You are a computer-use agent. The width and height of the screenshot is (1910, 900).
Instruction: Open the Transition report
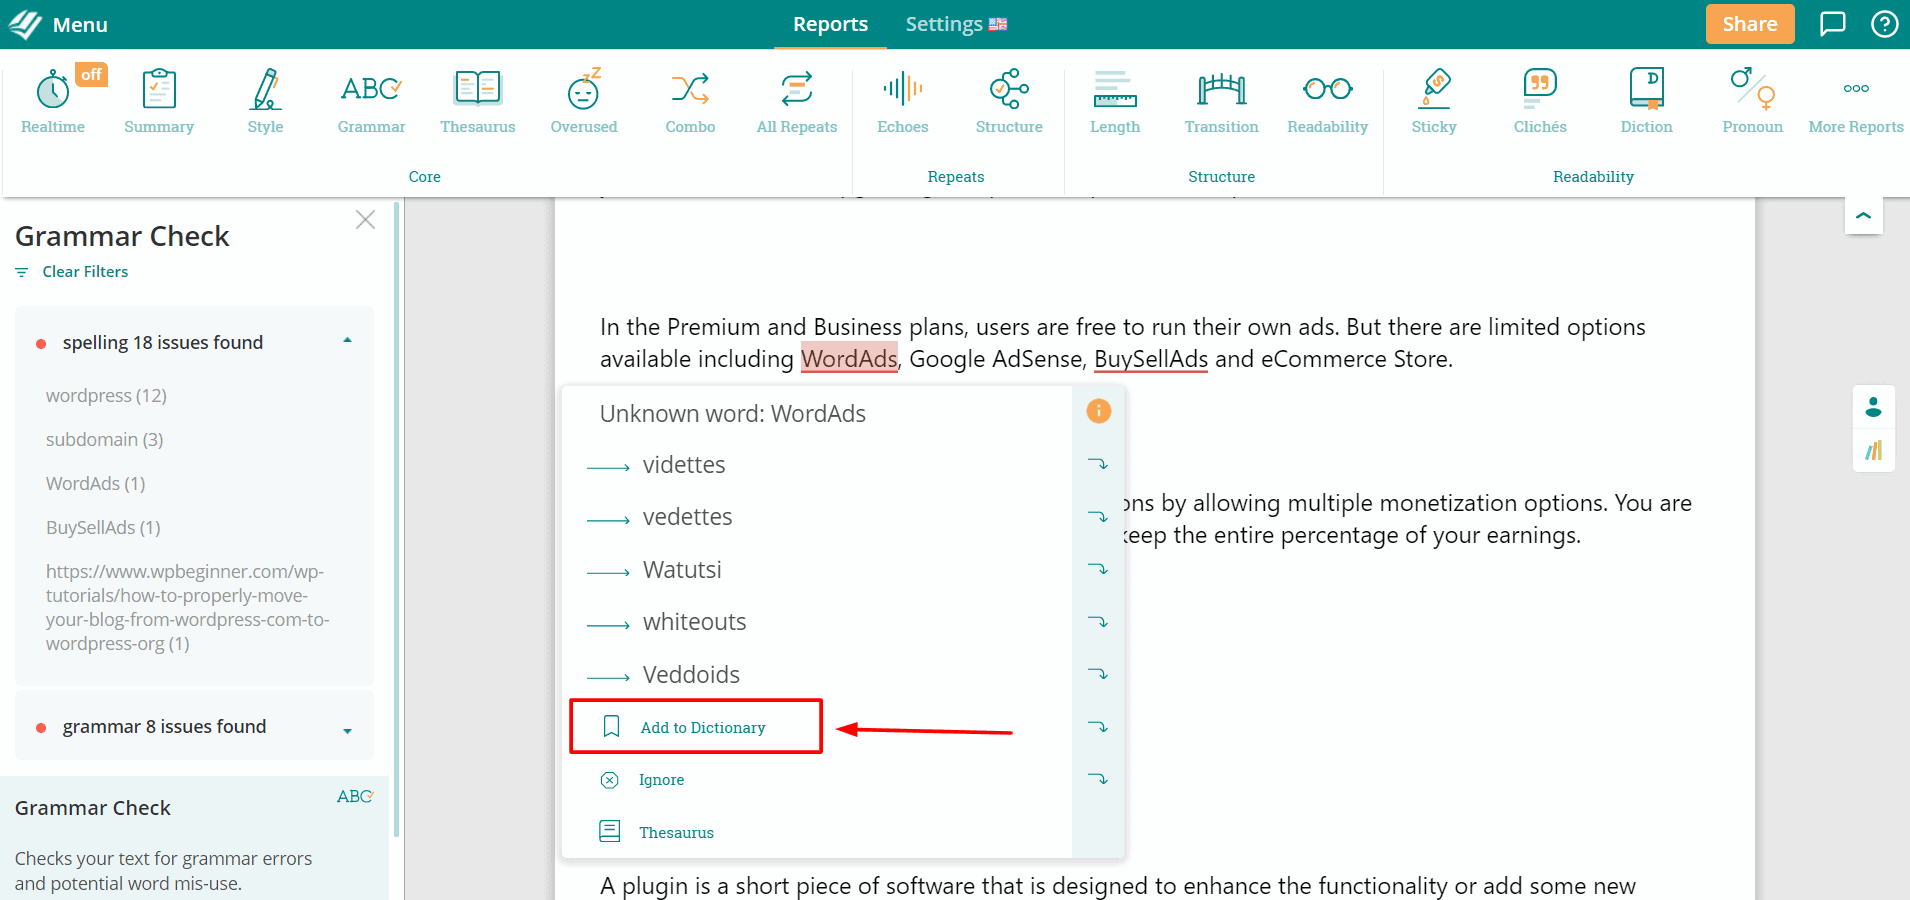[x=1221, y=101]
